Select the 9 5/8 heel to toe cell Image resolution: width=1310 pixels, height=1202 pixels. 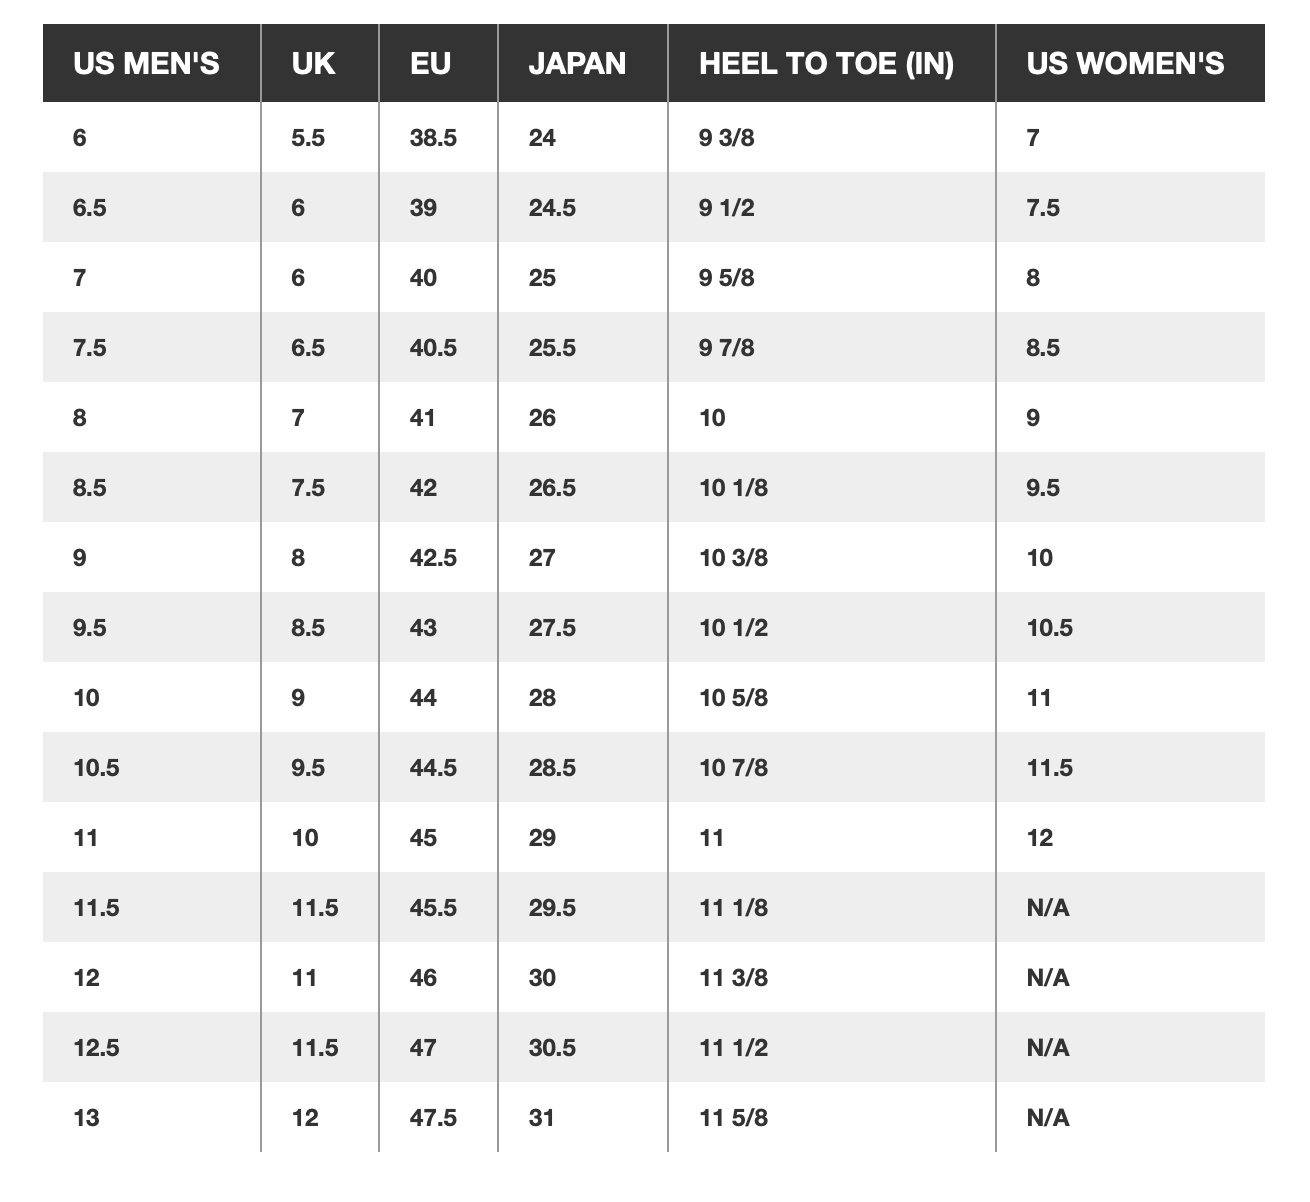pyautogui.click(x=726, y=278)
